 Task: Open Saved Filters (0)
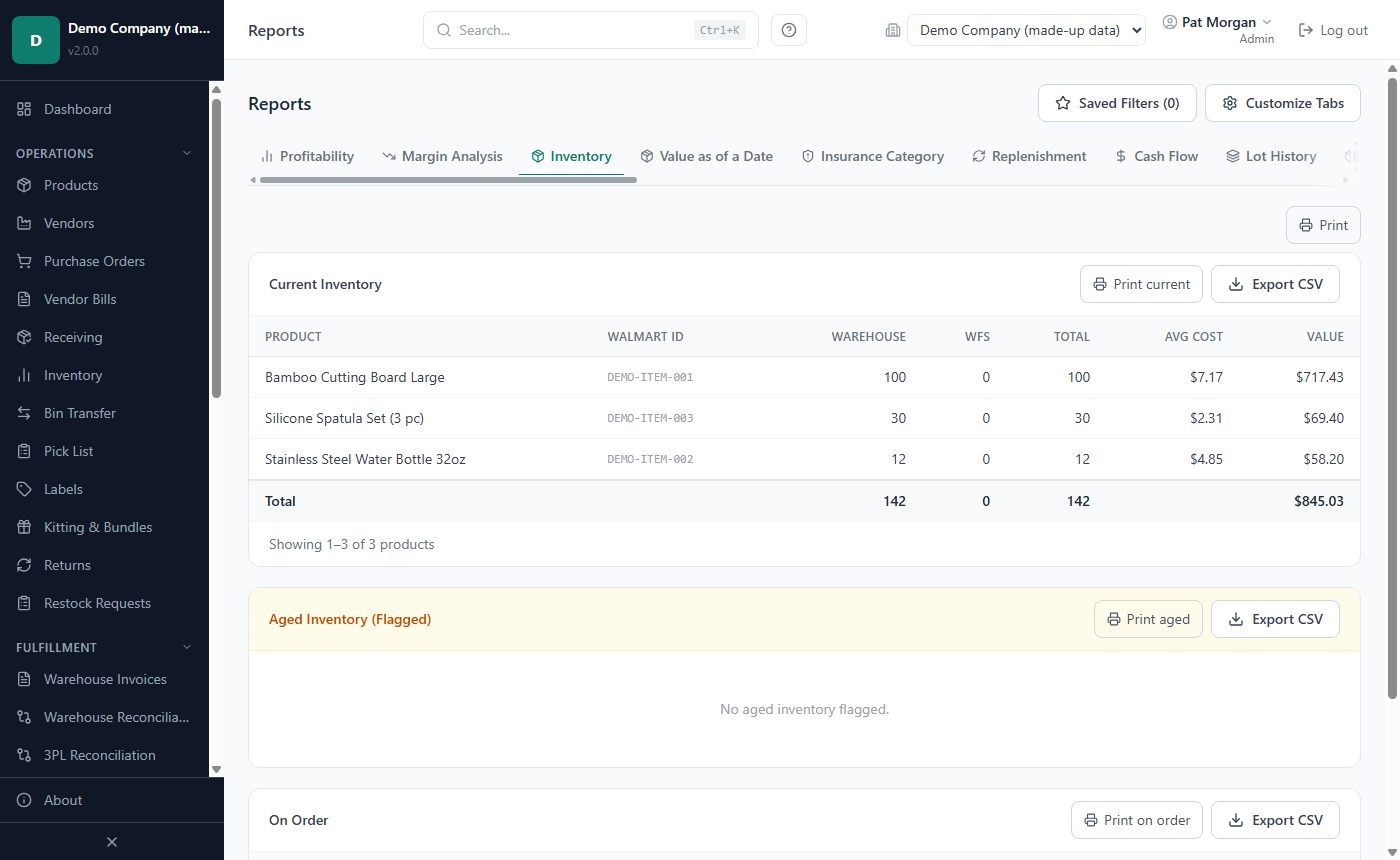click(x=1117, y=103)
